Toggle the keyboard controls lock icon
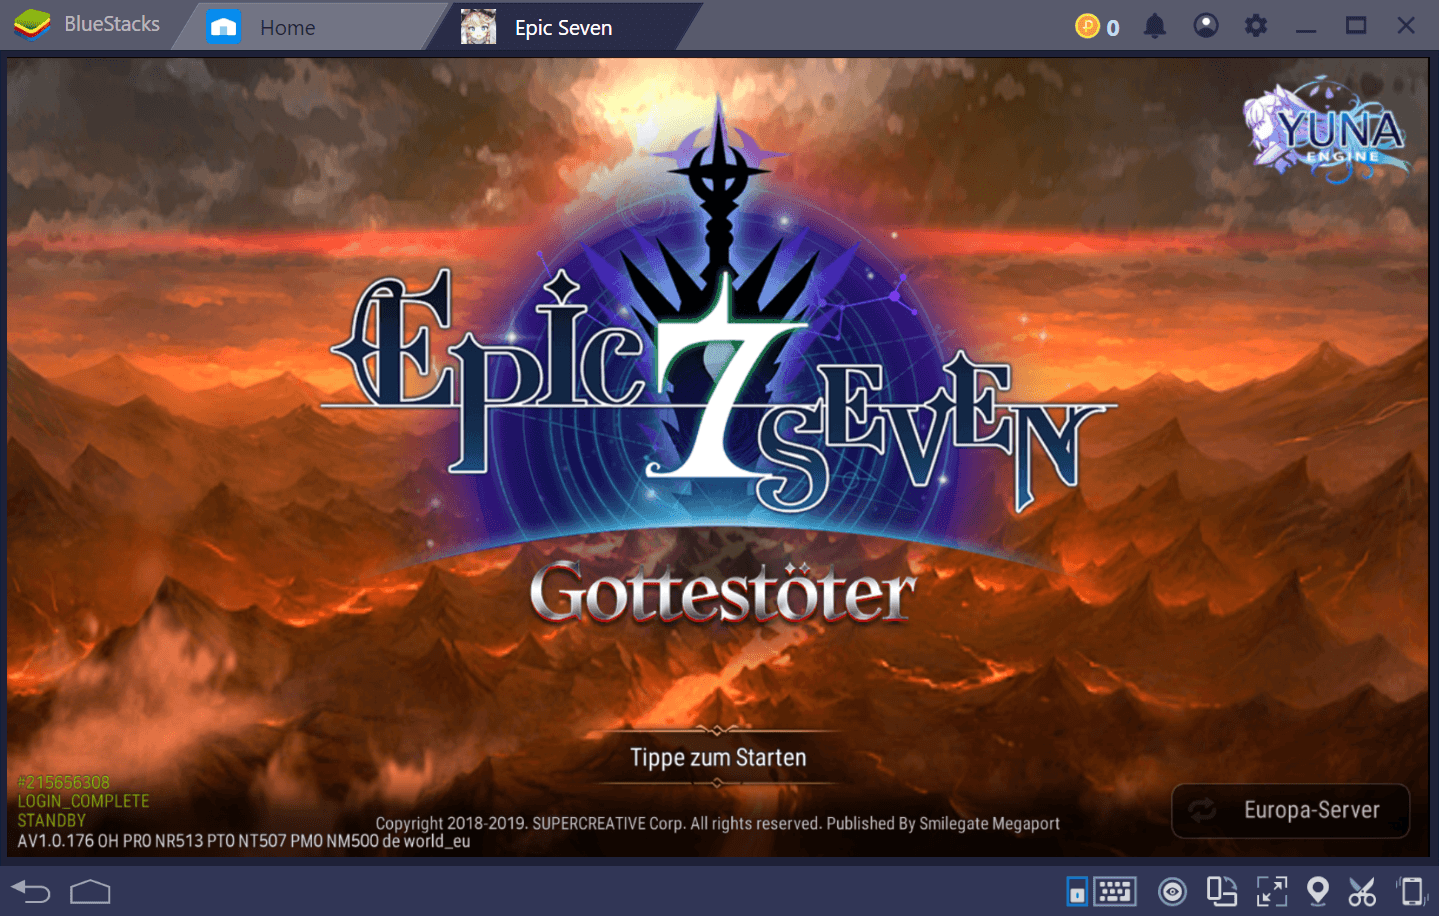Viewport: 1439px width, 916px height. (x=1077, y=891)
